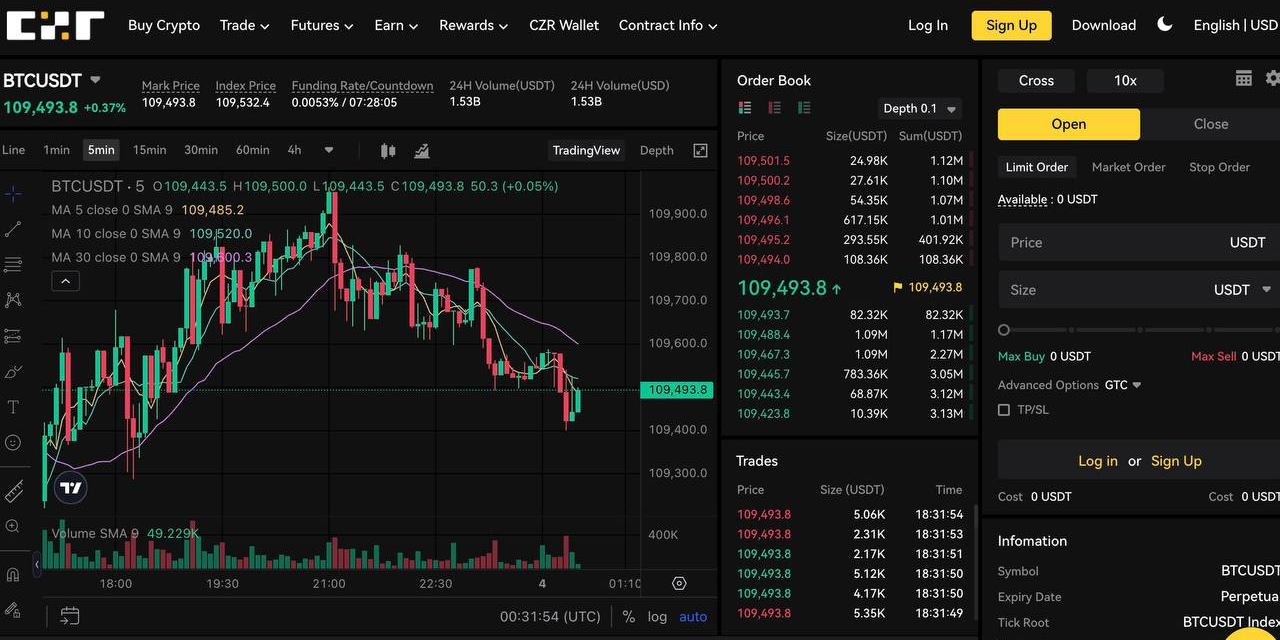Open the Futures menu
This screenshot has width=1280, height=640.
[321, 26]
